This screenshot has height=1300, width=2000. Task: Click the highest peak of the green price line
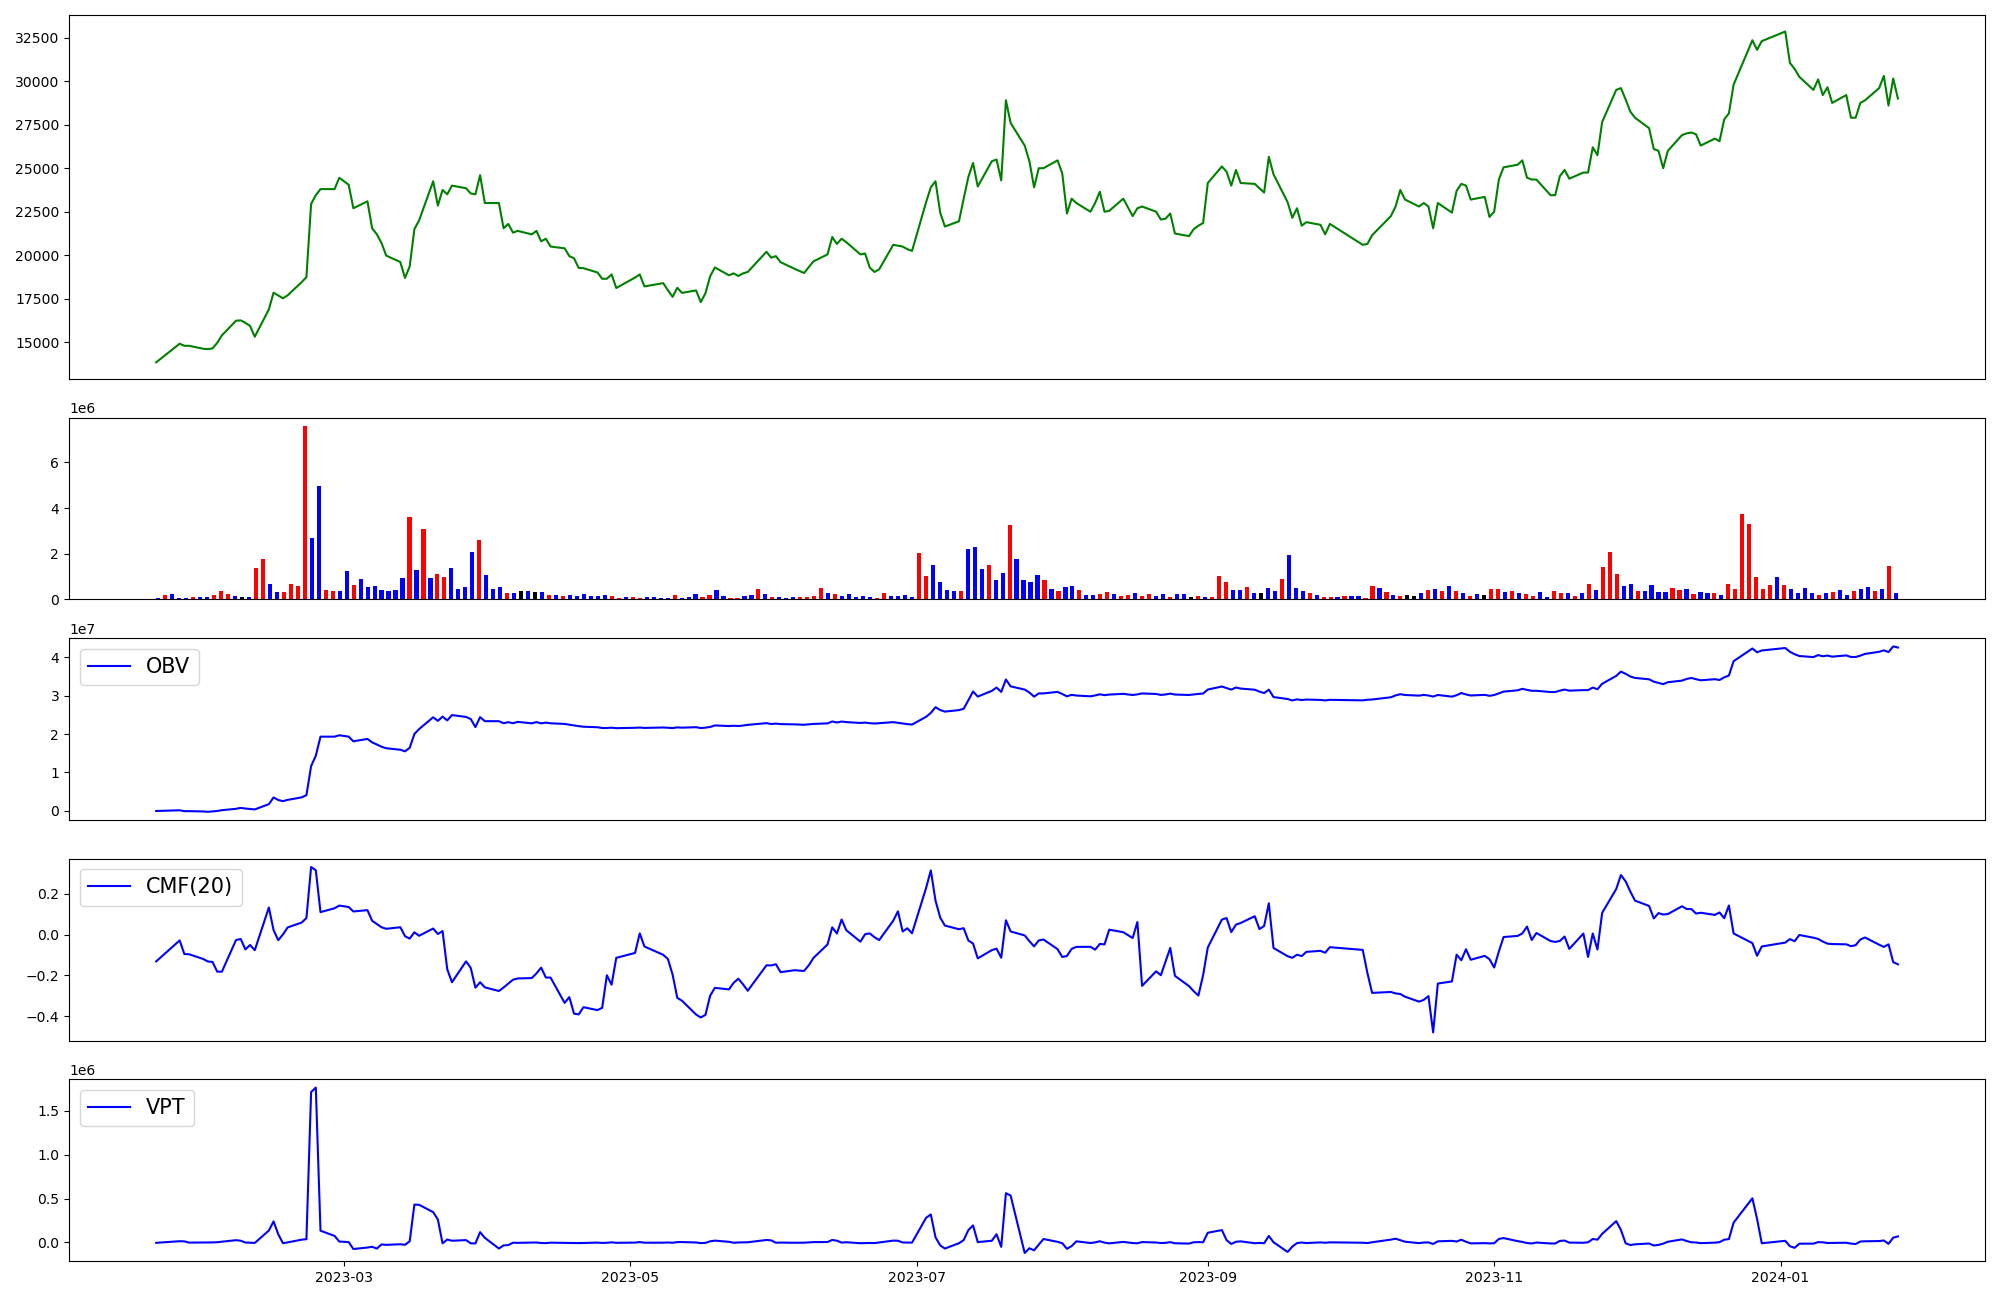(x=1785, y=32)
